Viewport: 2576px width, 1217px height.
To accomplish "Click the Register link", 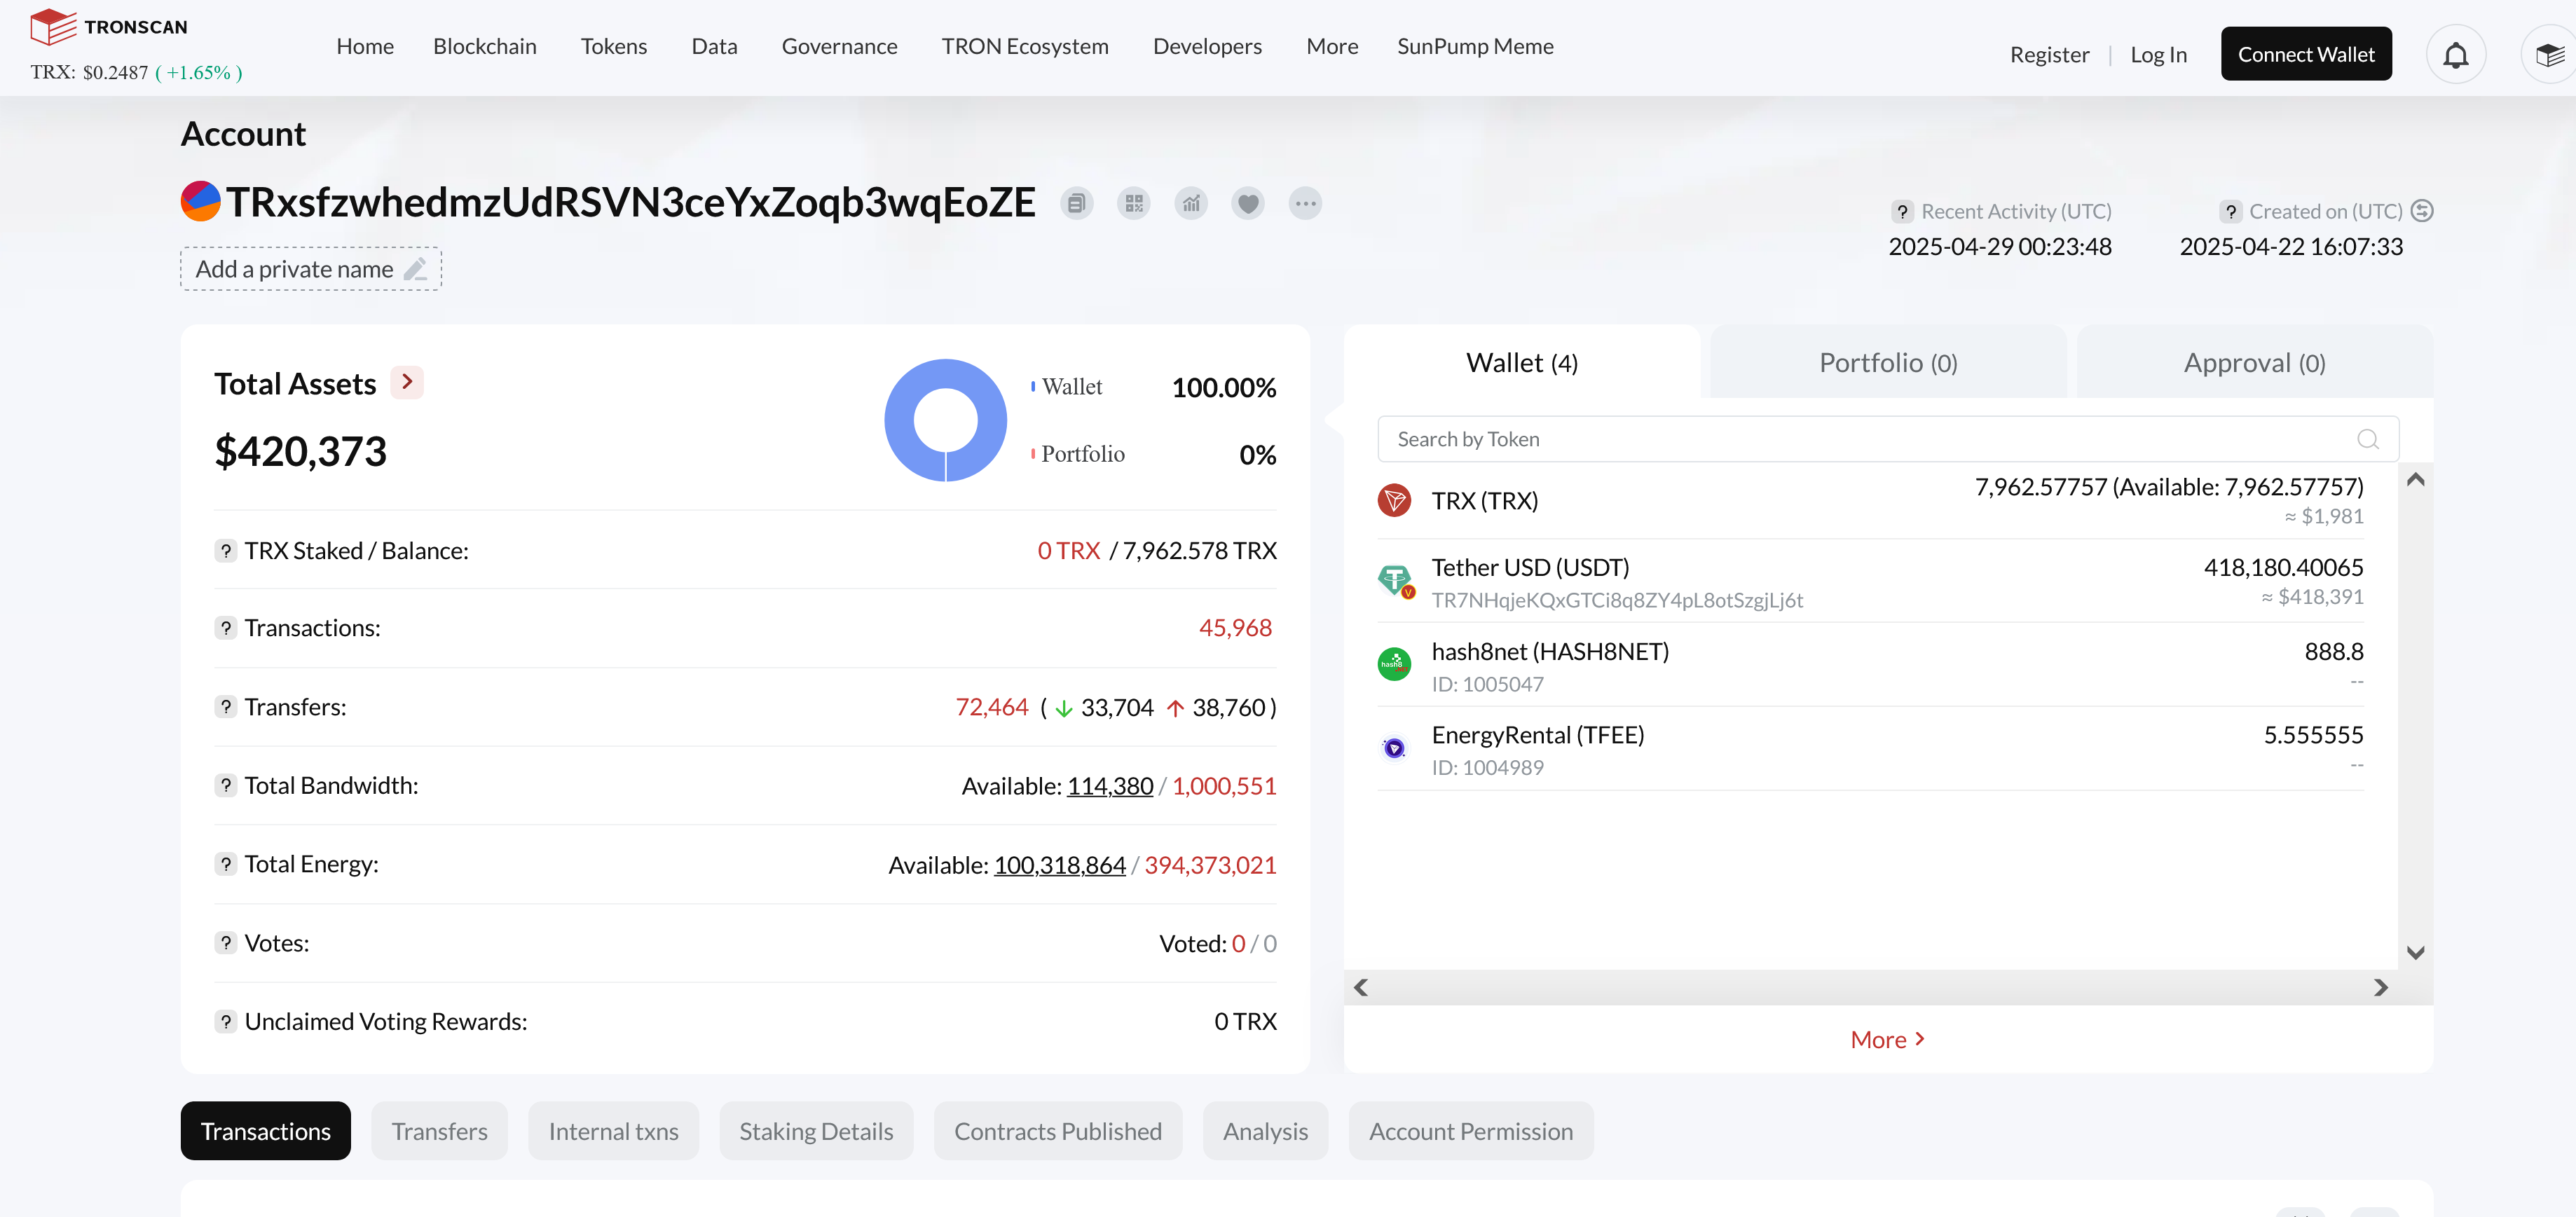I will click(x=2049, y=55).
